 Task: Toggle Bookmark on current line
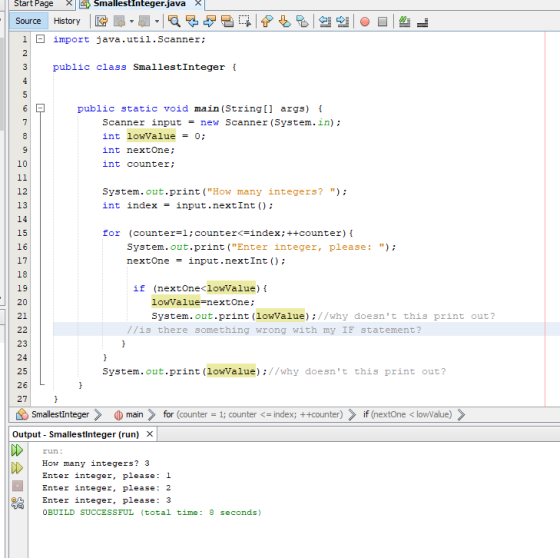click(302, 21)
